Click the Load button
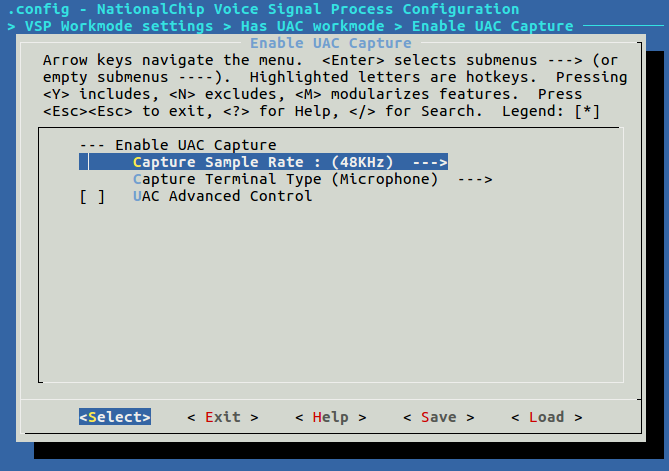Image resolution: width=669 pixels, height=471 pixels. 546,417
